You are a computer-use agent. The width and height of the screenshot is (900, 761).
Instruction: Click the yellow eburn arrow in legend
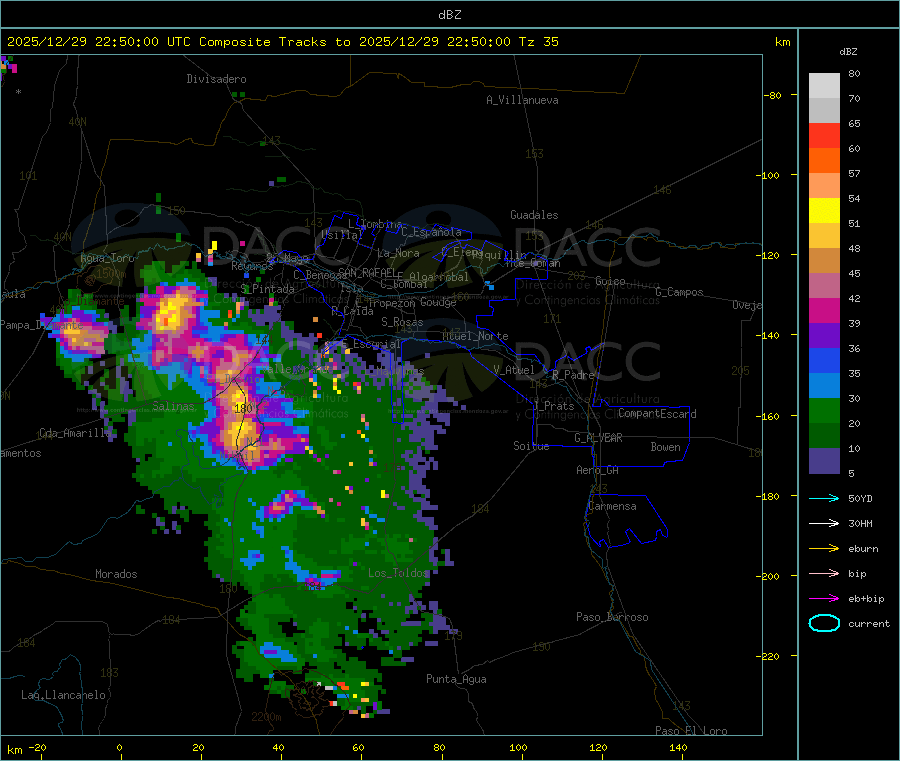824,549
